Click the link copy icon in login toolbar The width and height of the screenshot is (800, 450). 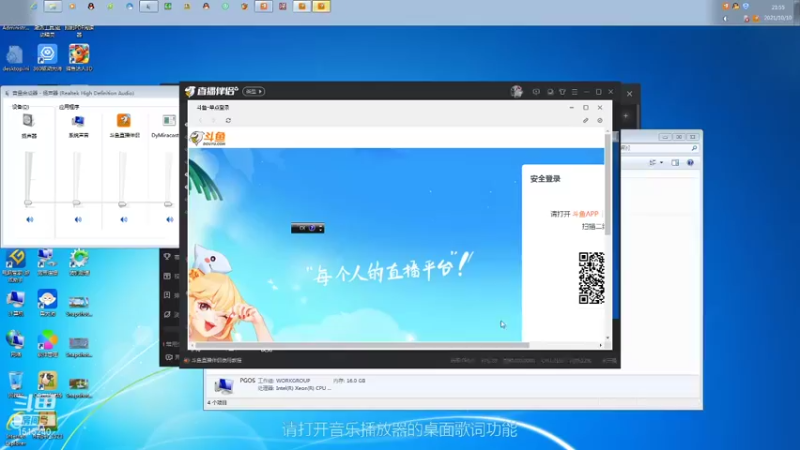[586, 120]
